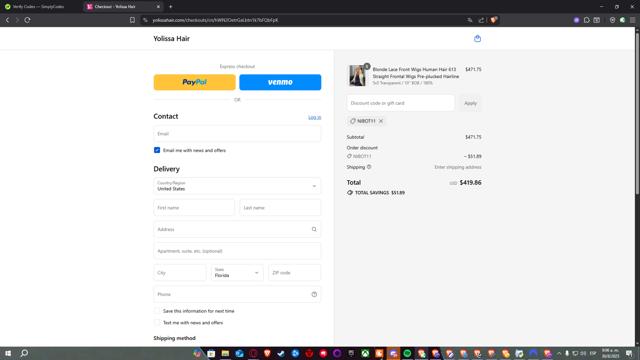Click the site settings icon before the URL

click(145, 20)
